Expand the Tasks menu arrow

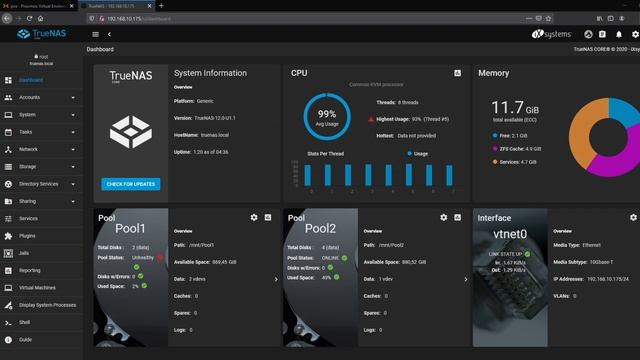click(x=73, y=132)
